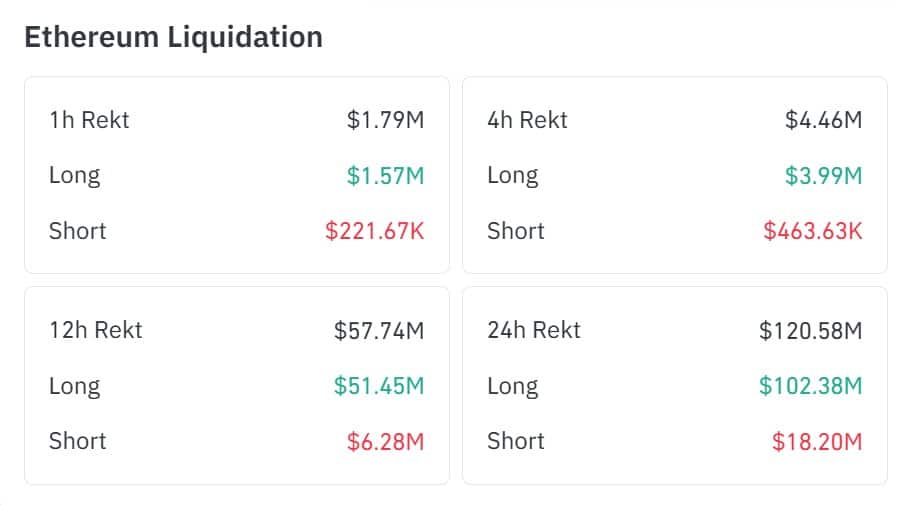This screenshot has height=505, width=897.
Task: Click the 24h Rekt total $120.58M
Action: pyautogui.click(x=810, y=330)
